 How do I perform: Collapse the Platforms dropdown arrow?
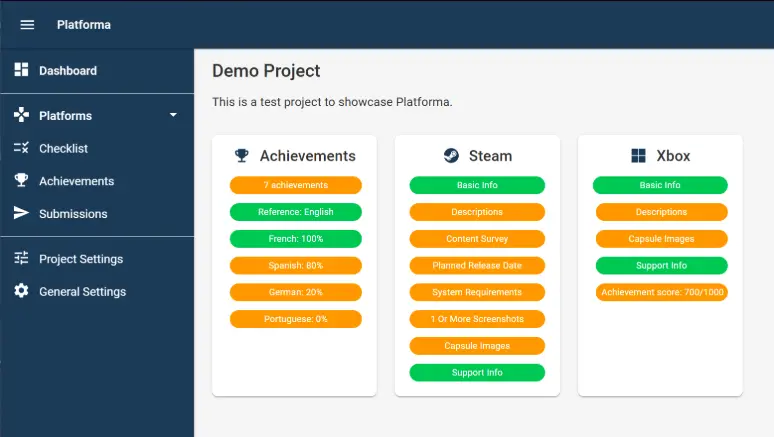pyautogui.click(x=173, y=115)
